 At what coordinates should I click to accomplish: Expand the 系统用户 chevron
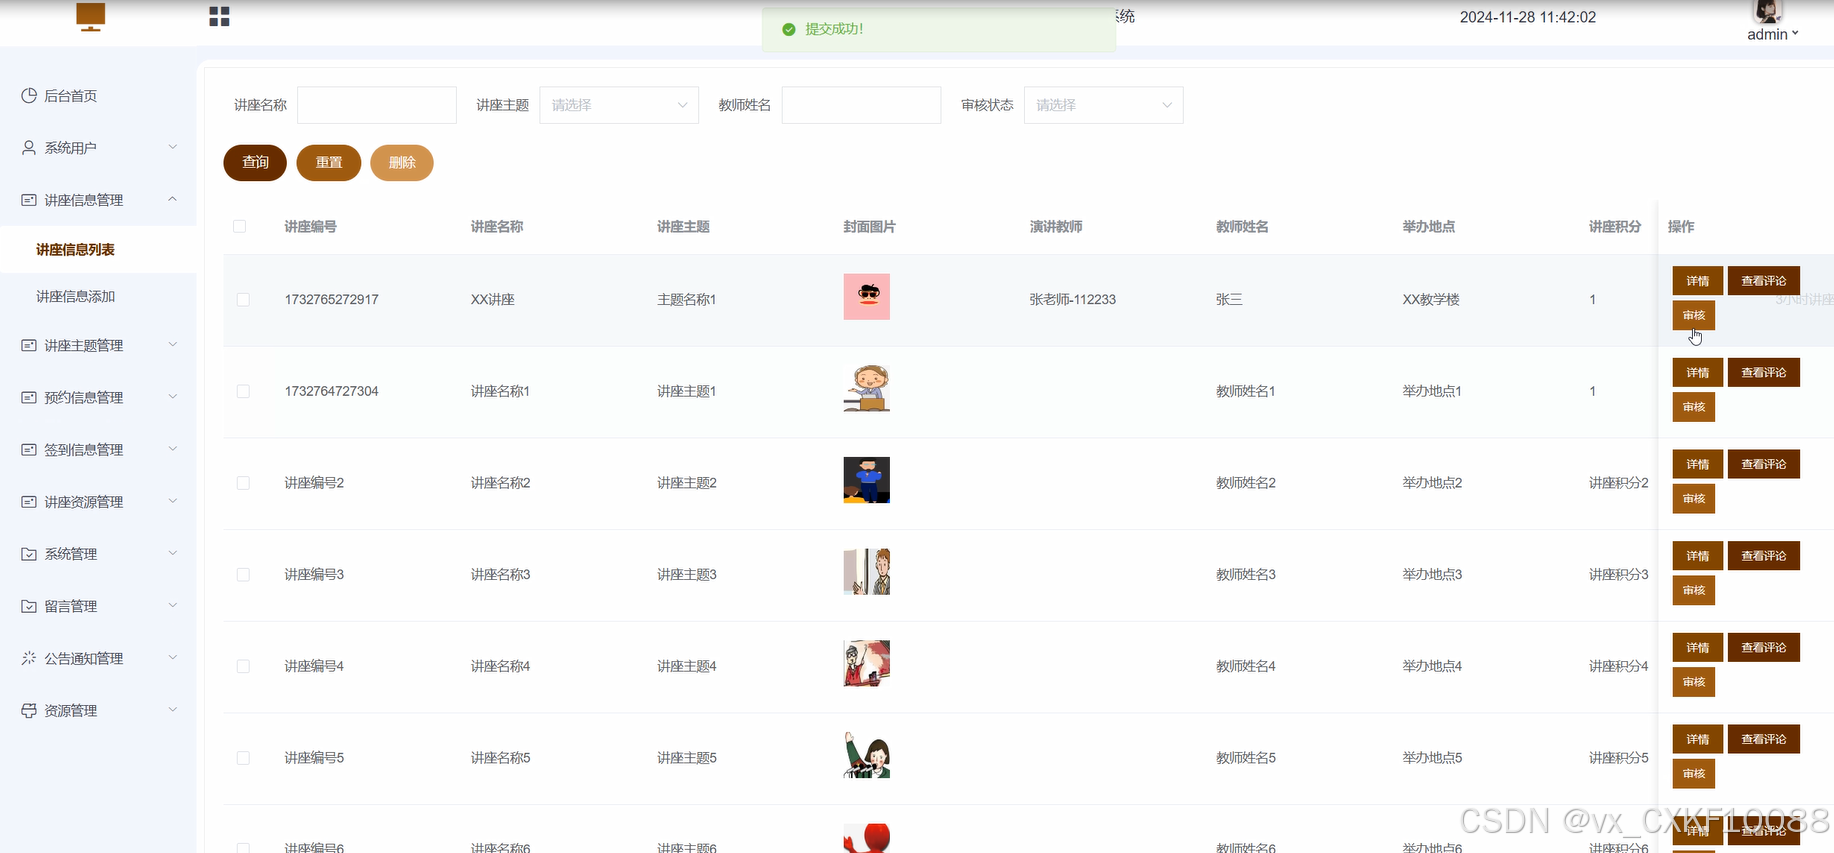click(172, 147)
